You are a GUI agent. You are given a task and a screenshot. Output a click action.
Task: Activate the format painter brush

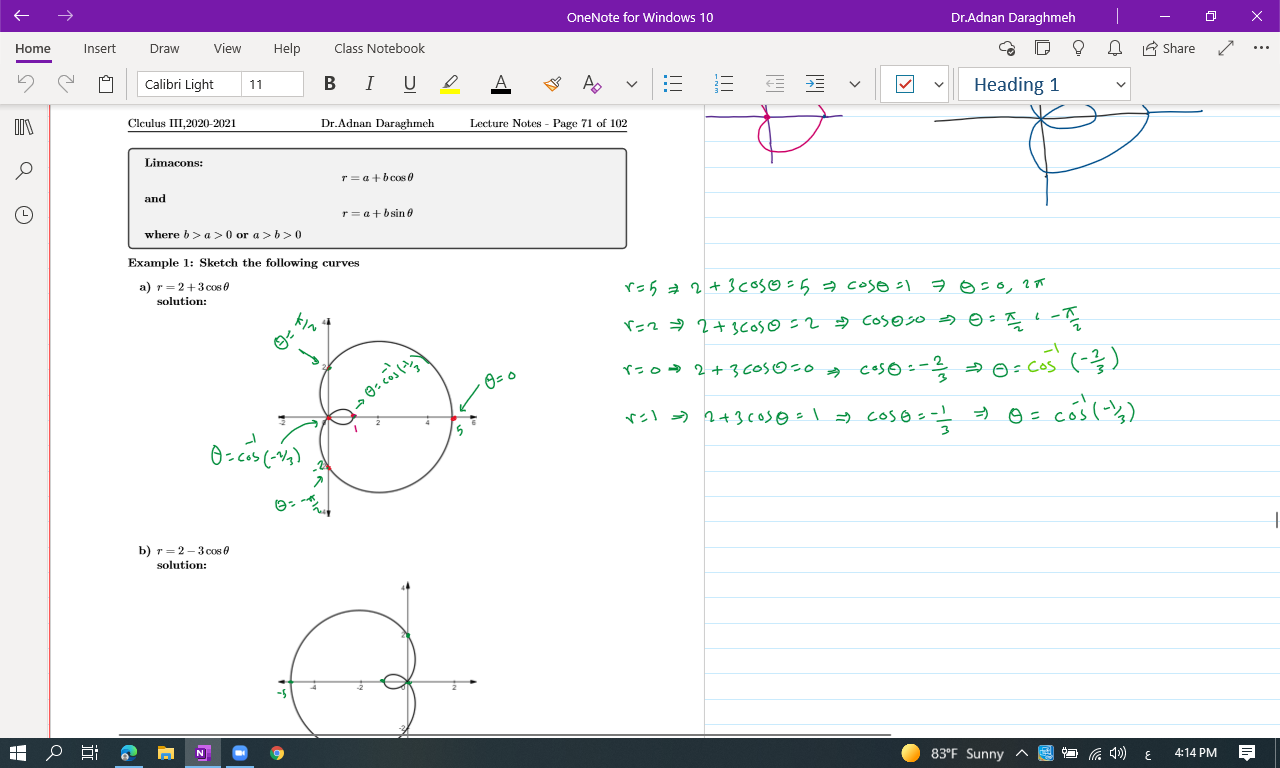pyautogui.click(x=552, y=84)
